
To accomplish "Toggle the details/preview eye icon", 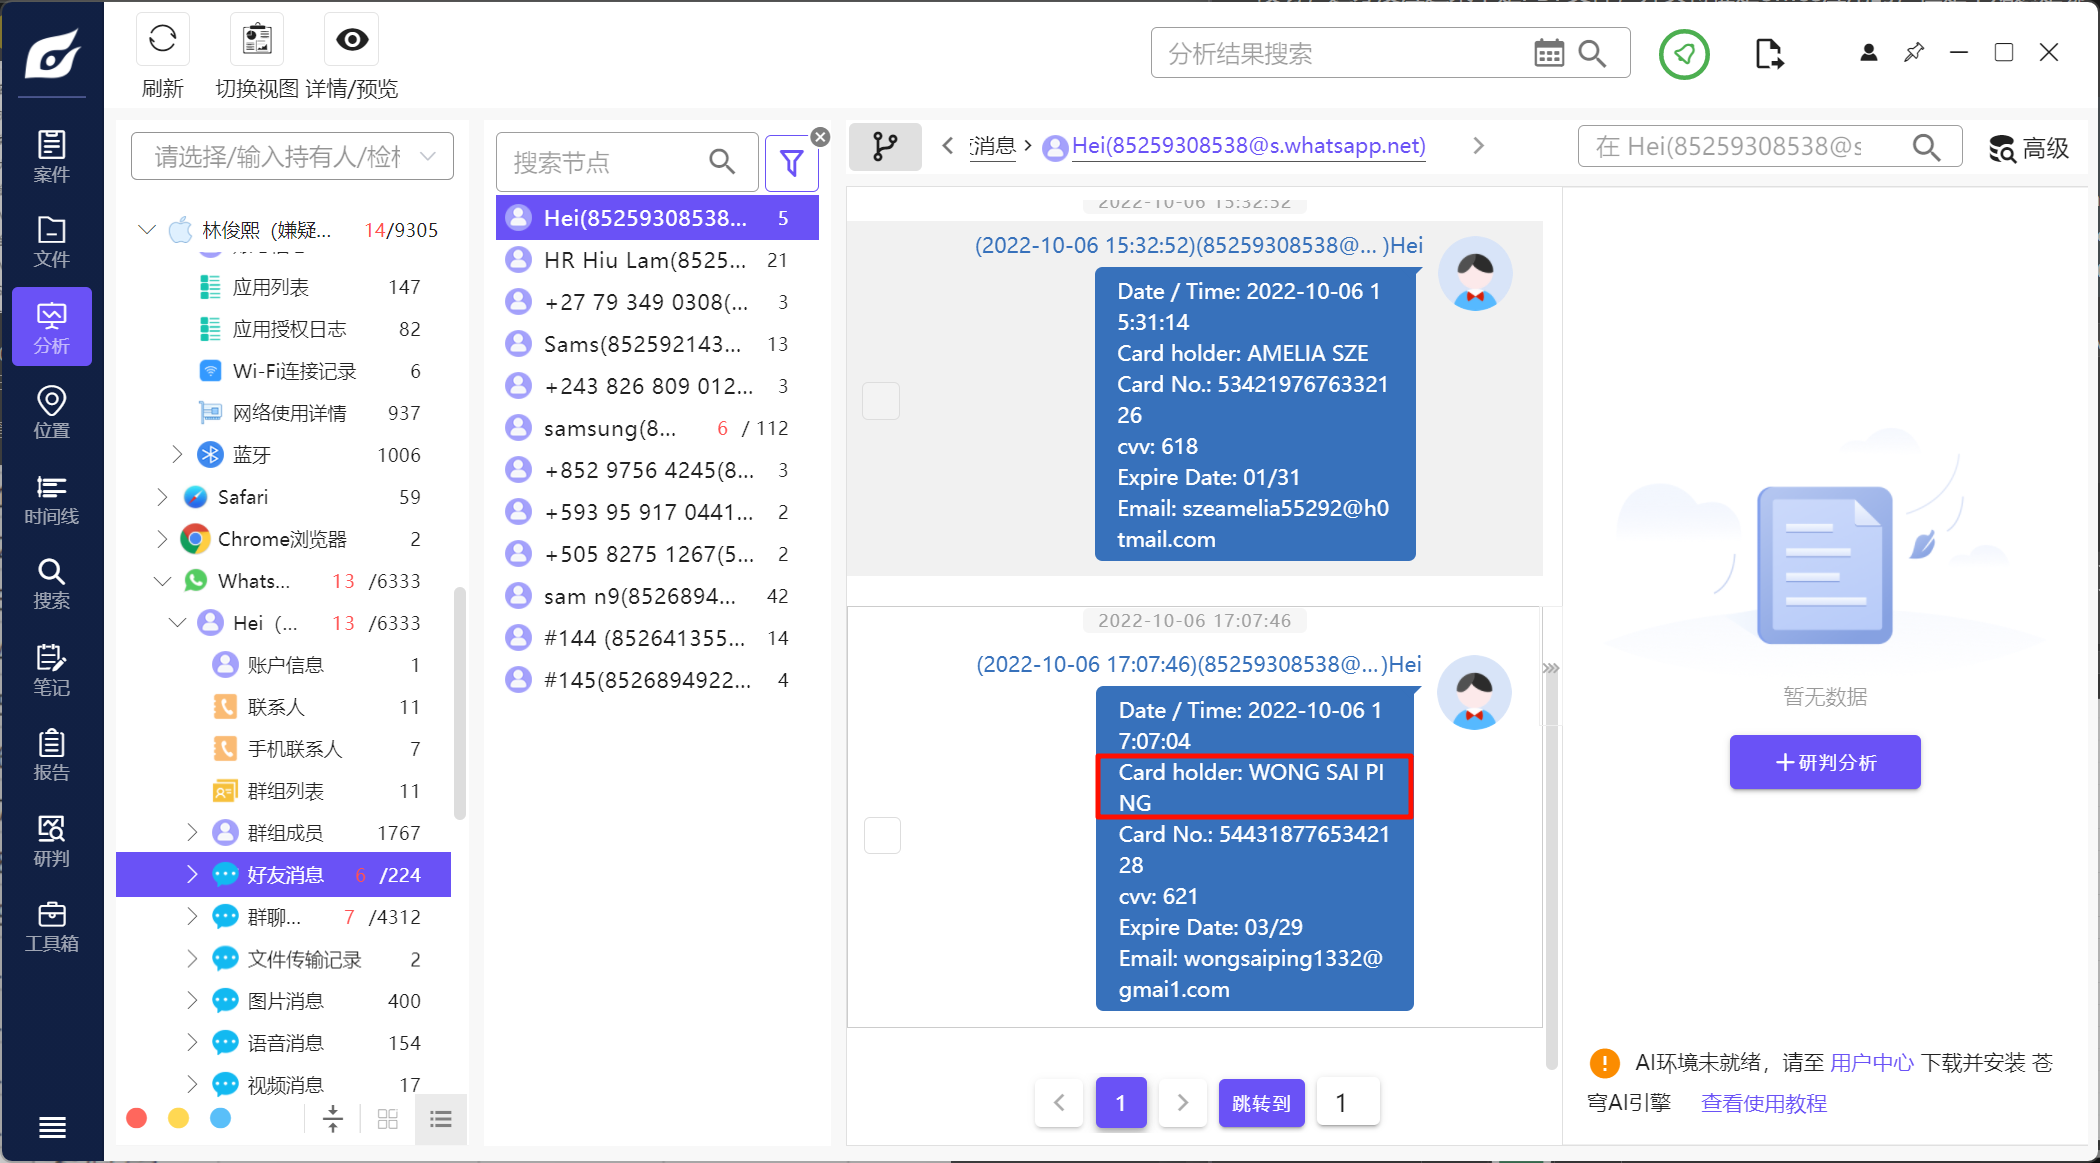I will click(351, 40).
